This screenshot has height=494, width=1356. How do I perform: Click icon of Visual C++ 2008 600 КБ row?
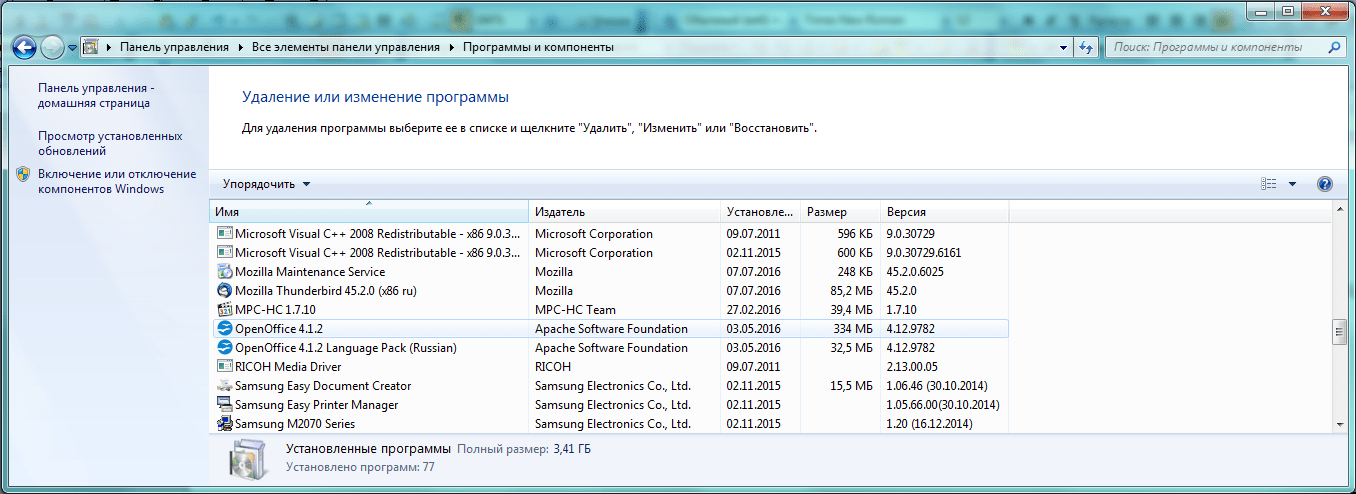pyautogui.click(x=225, y=253)
